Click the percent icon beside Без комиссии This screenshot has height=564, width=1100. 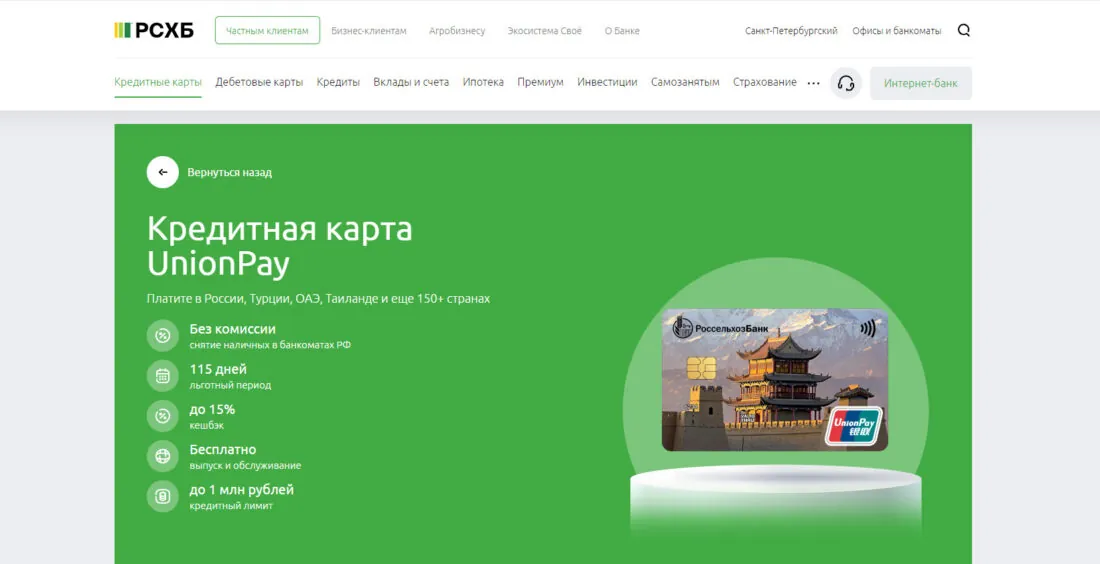163,336
